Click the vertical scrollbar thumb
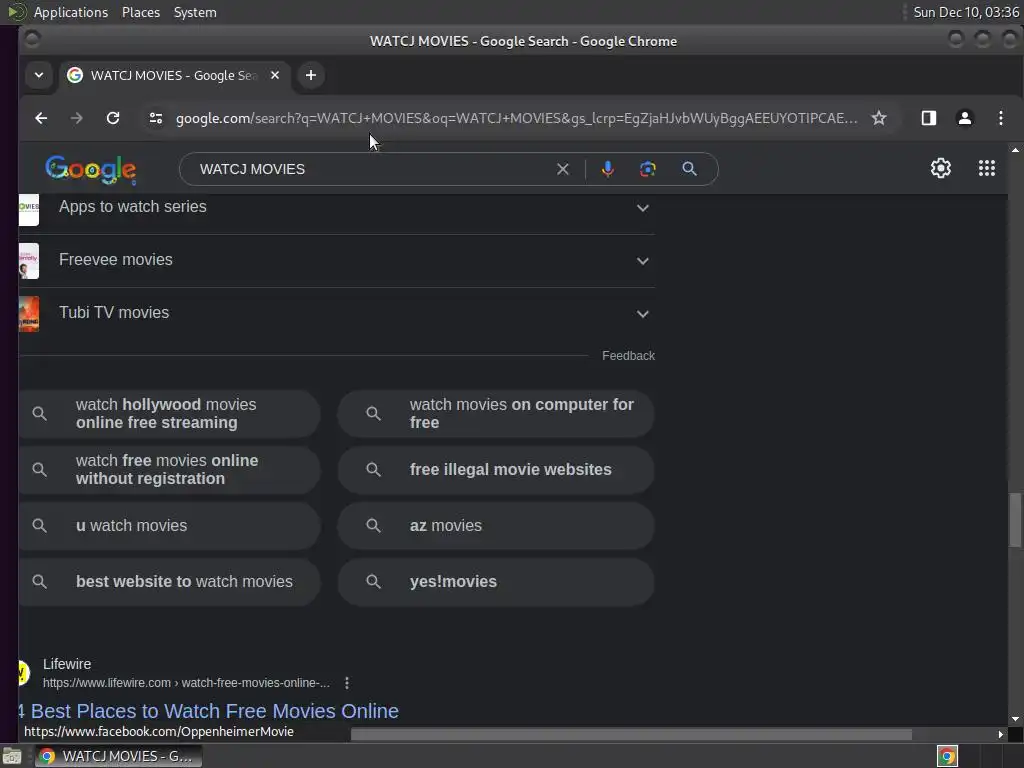Viewport: 1024px width, 768px height. 1015,520
